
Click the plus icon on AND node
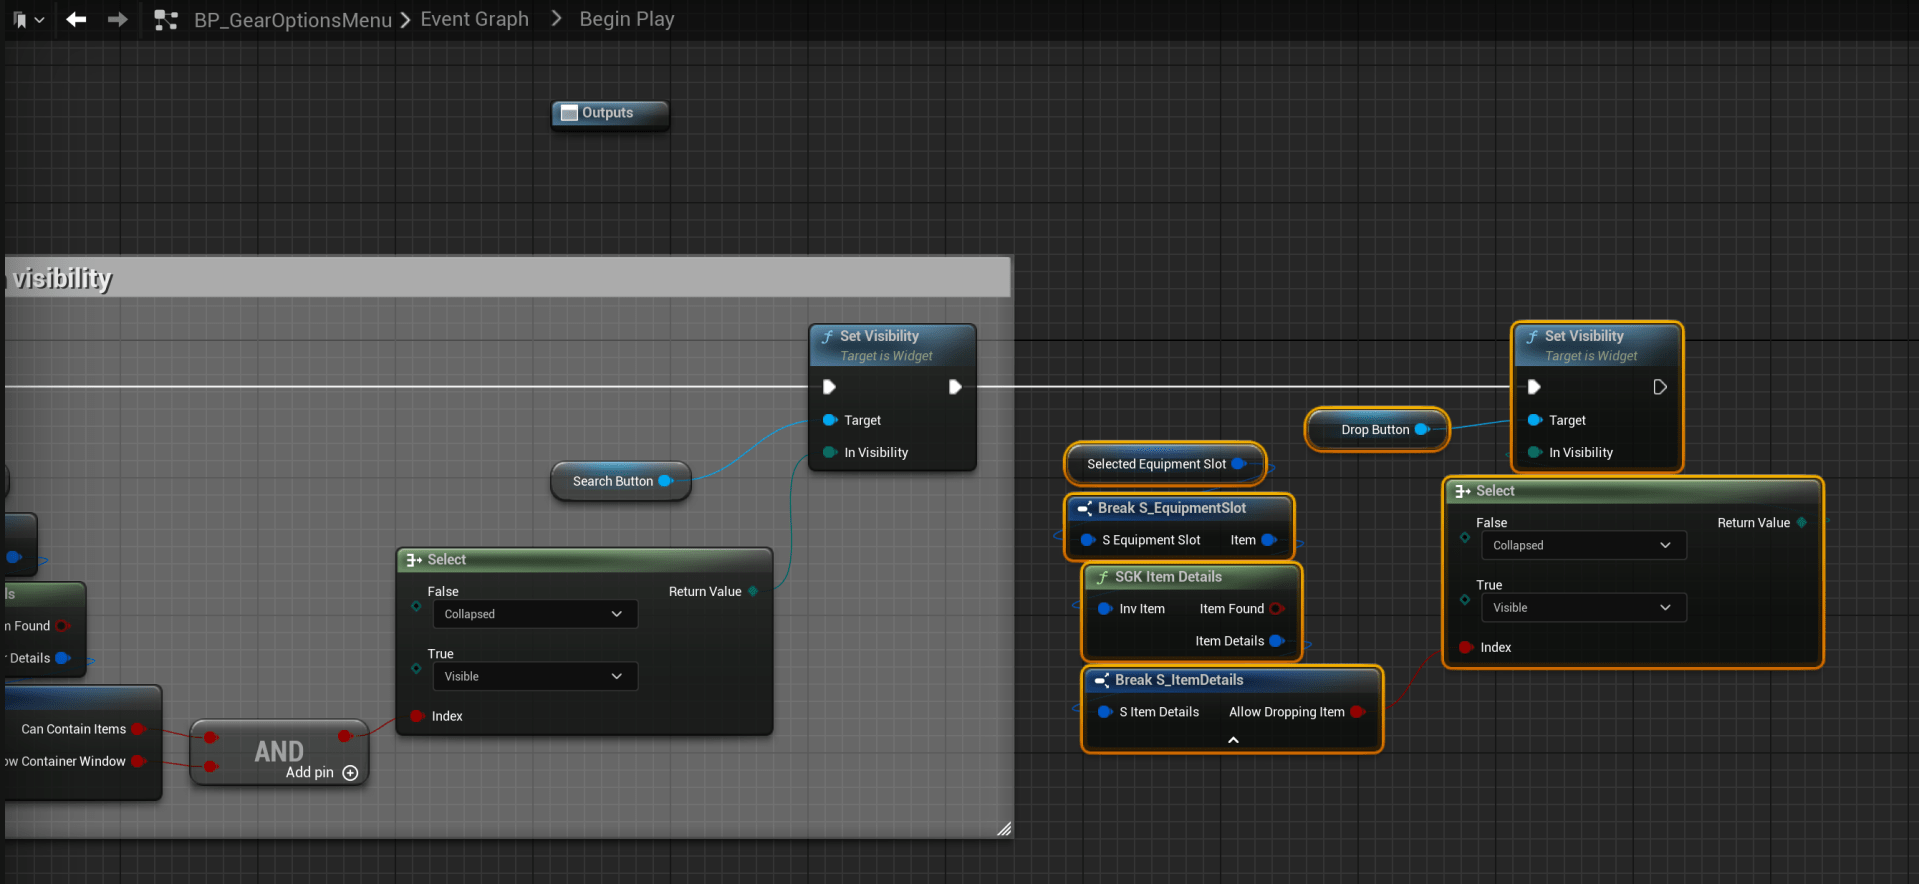point(350,773)
